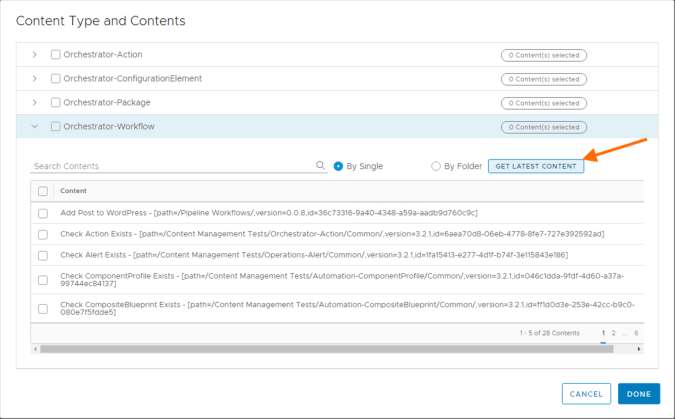This screenshot has height=419, width=675.
Task: Click the search magnifier icon
Action: [321, 166]
